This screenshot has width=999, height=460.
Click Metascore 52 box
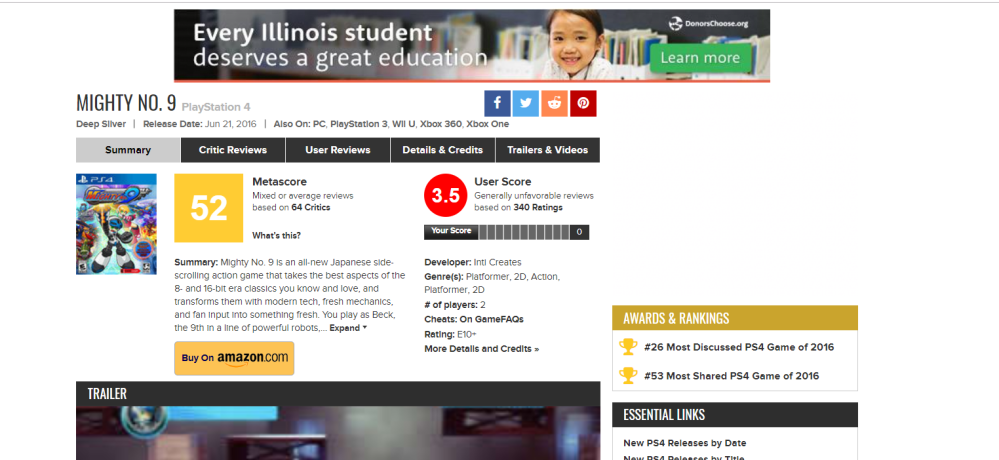click(209, 208)
